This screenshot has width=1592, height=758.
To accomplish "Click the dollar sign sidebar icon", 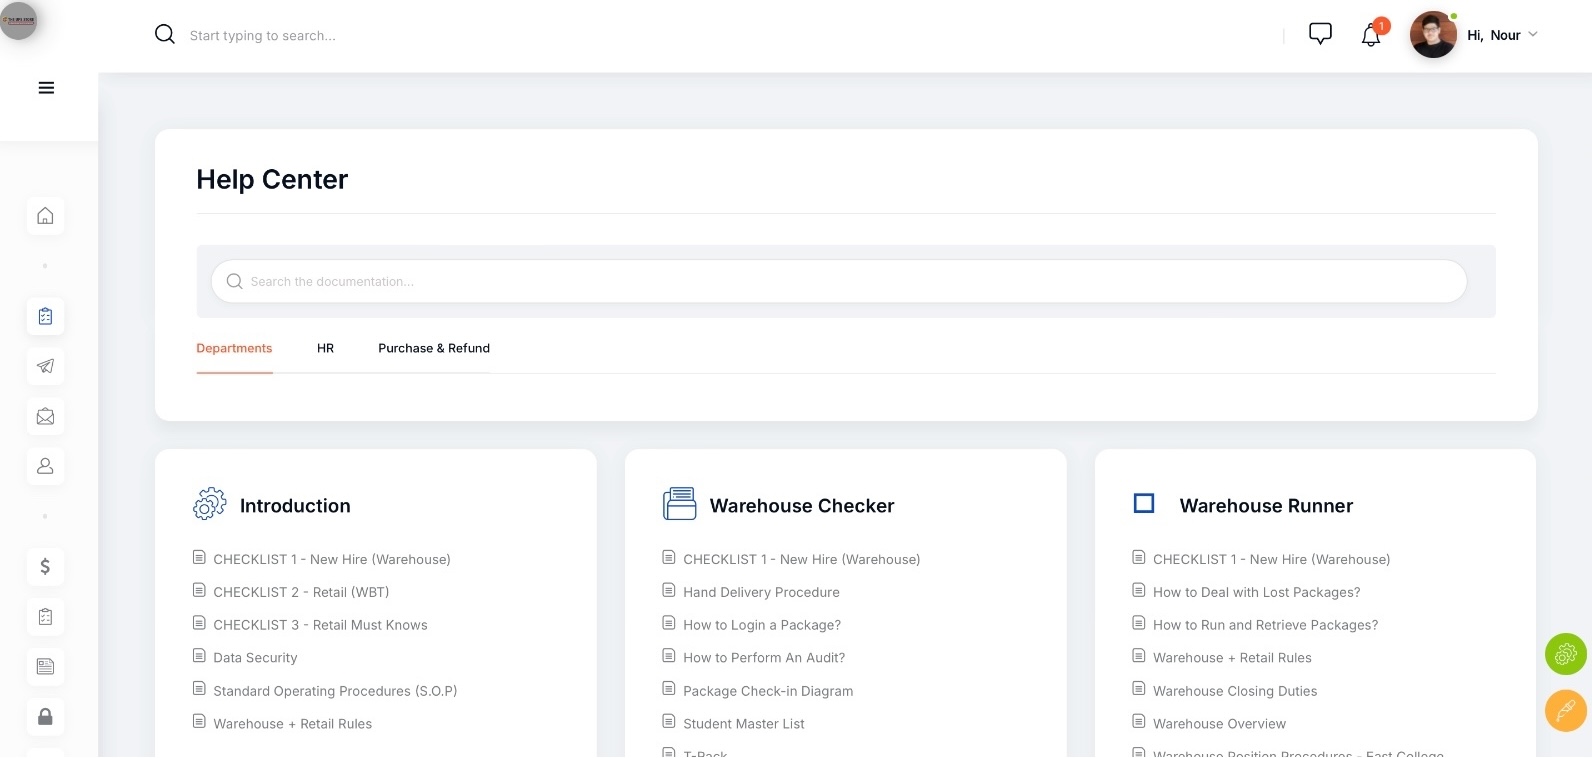I will point(45,566).
